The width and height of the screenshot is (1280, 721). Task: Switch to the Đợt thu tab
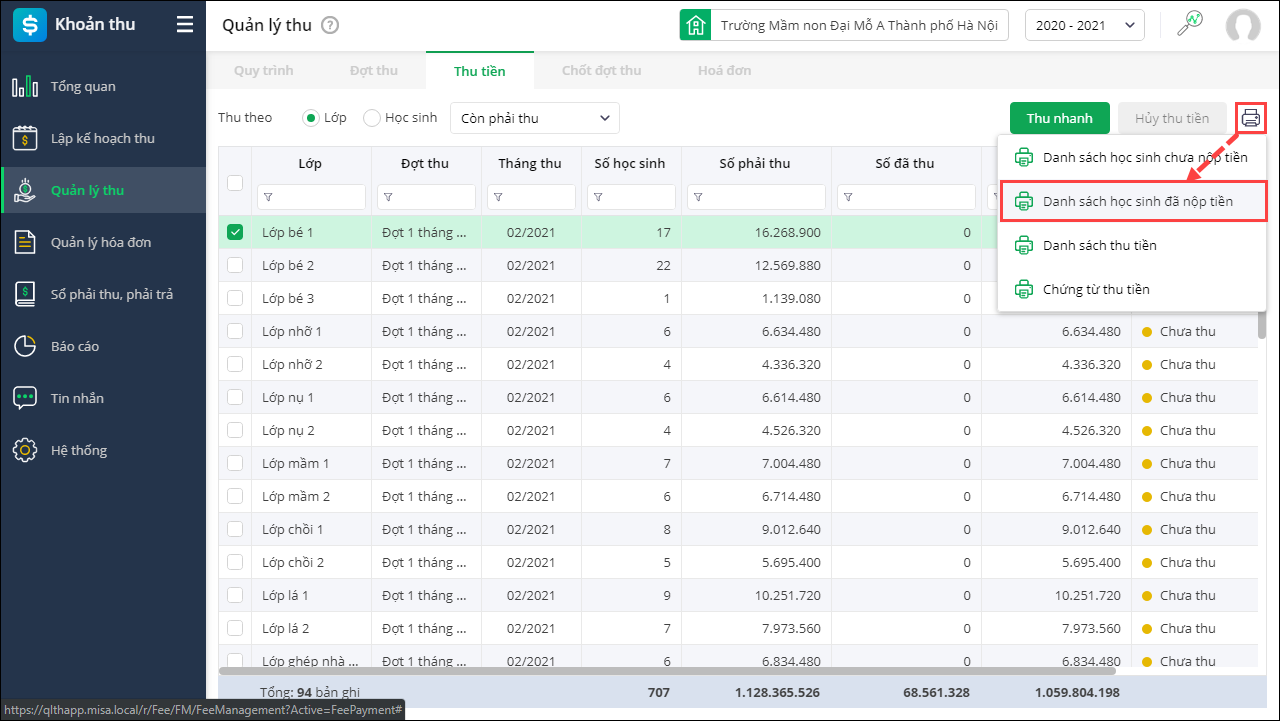373,71
